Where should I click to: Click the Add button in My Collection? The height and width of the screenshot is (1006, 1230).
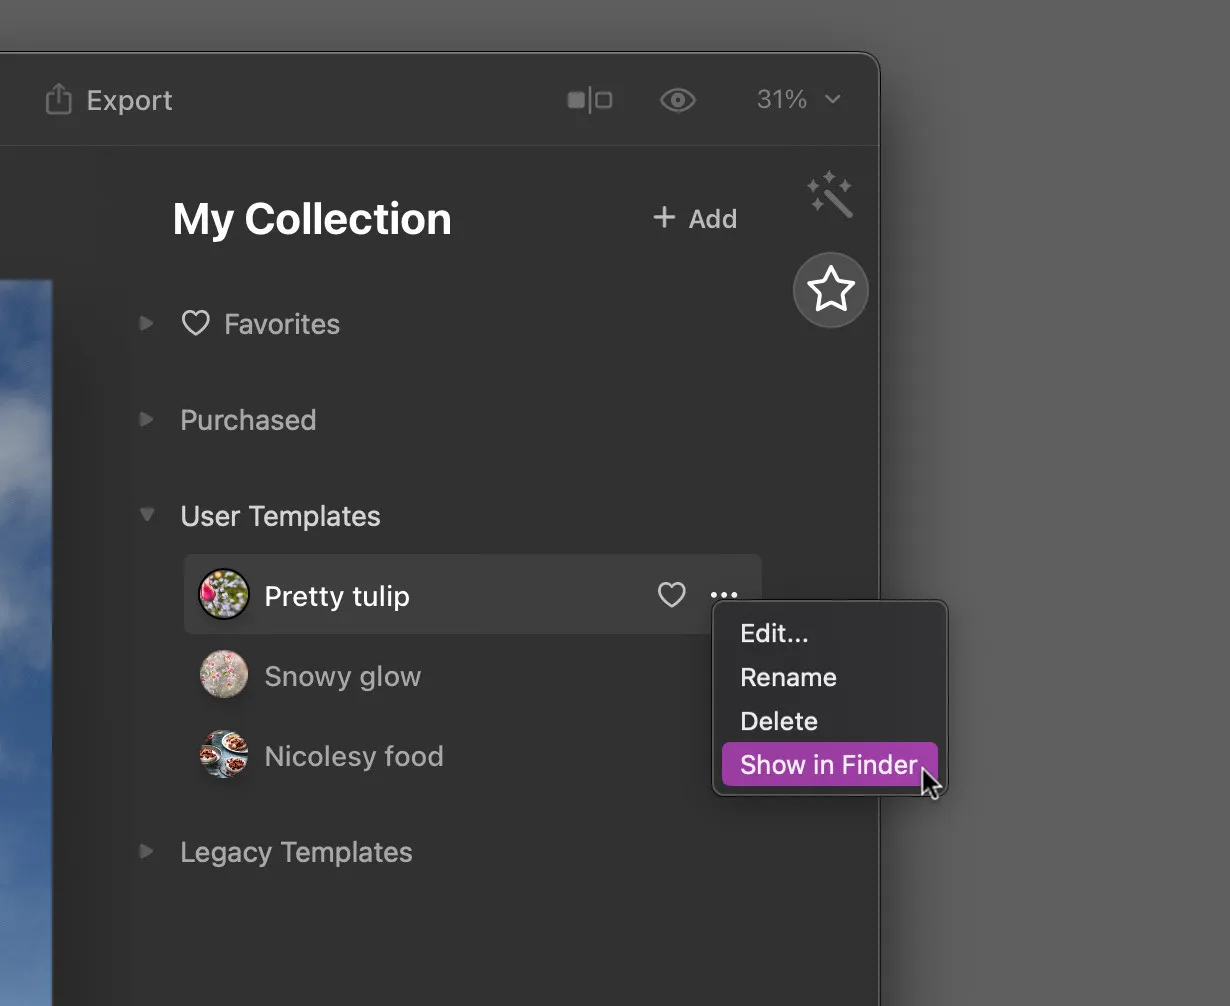coord(695,219)
